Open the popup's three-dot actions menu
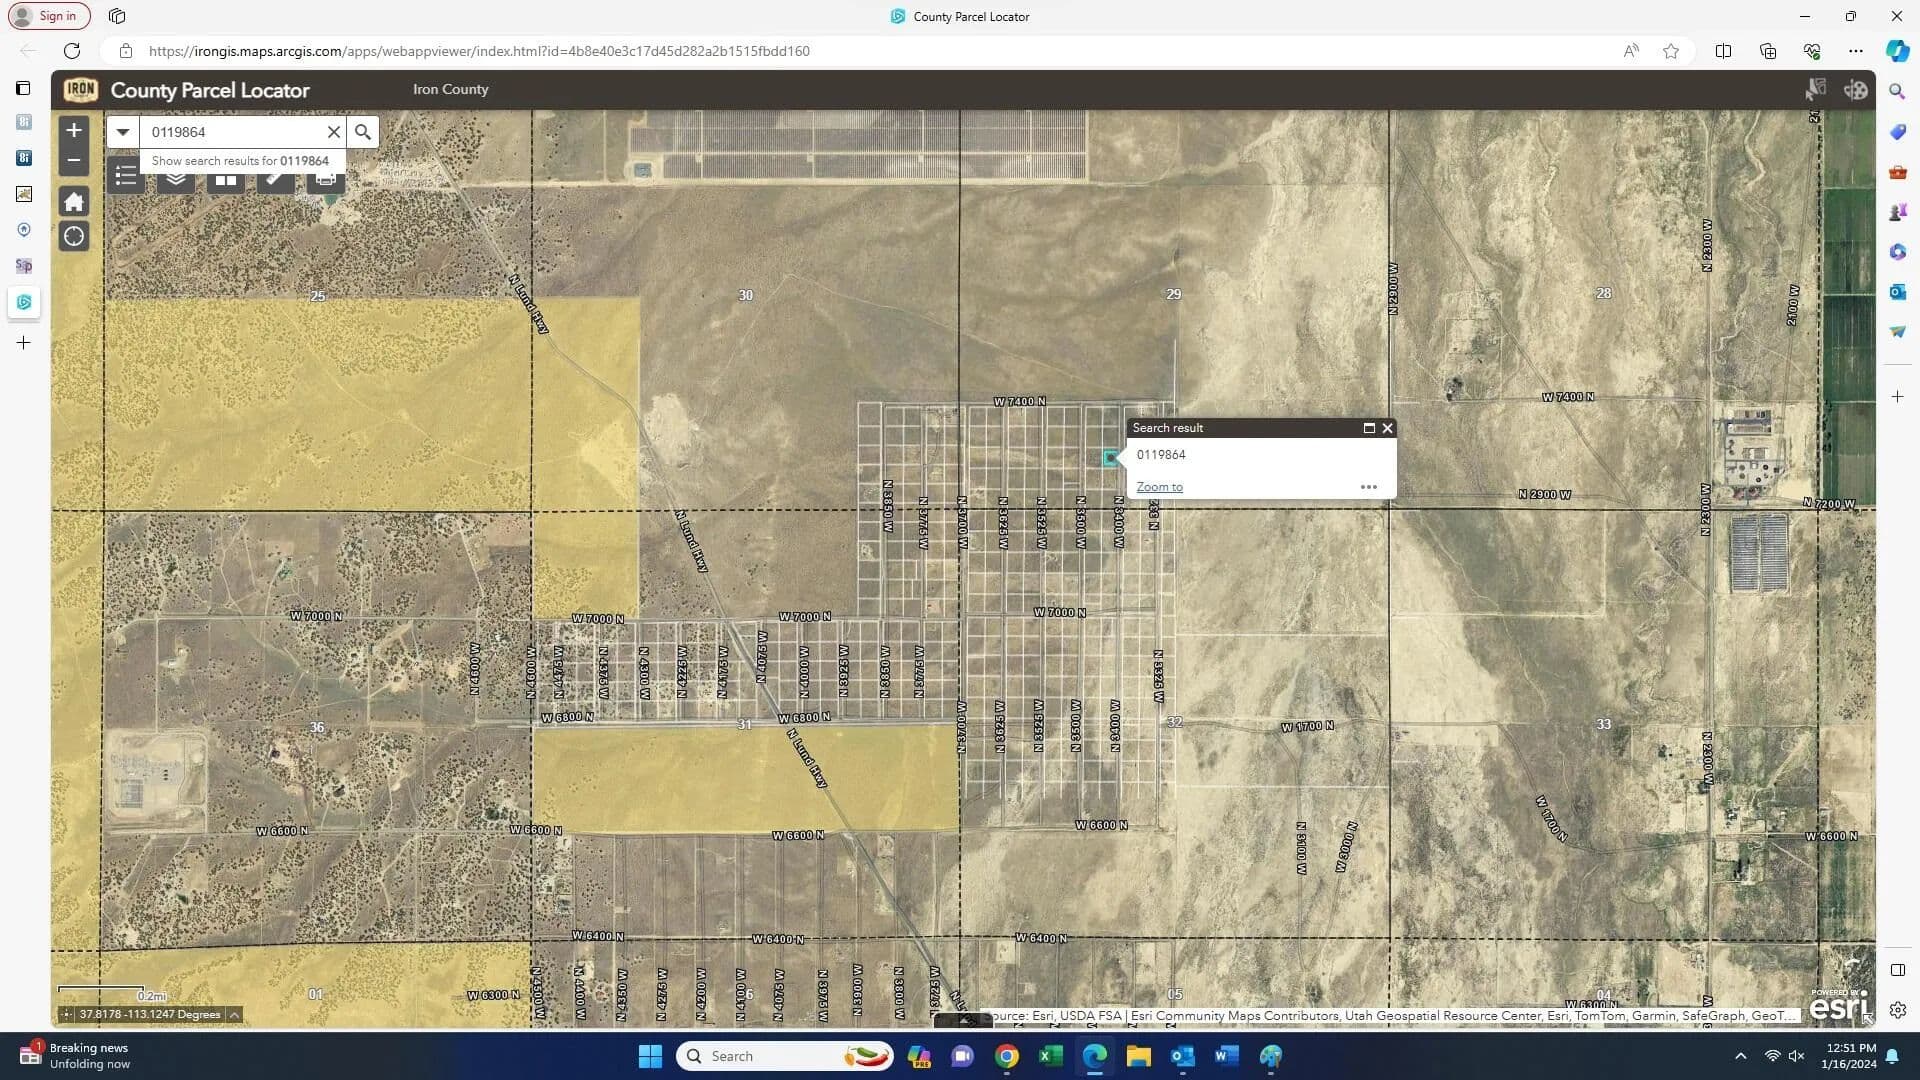1920x1080 pixels. pyautogui.click(x=1368, y=487)
